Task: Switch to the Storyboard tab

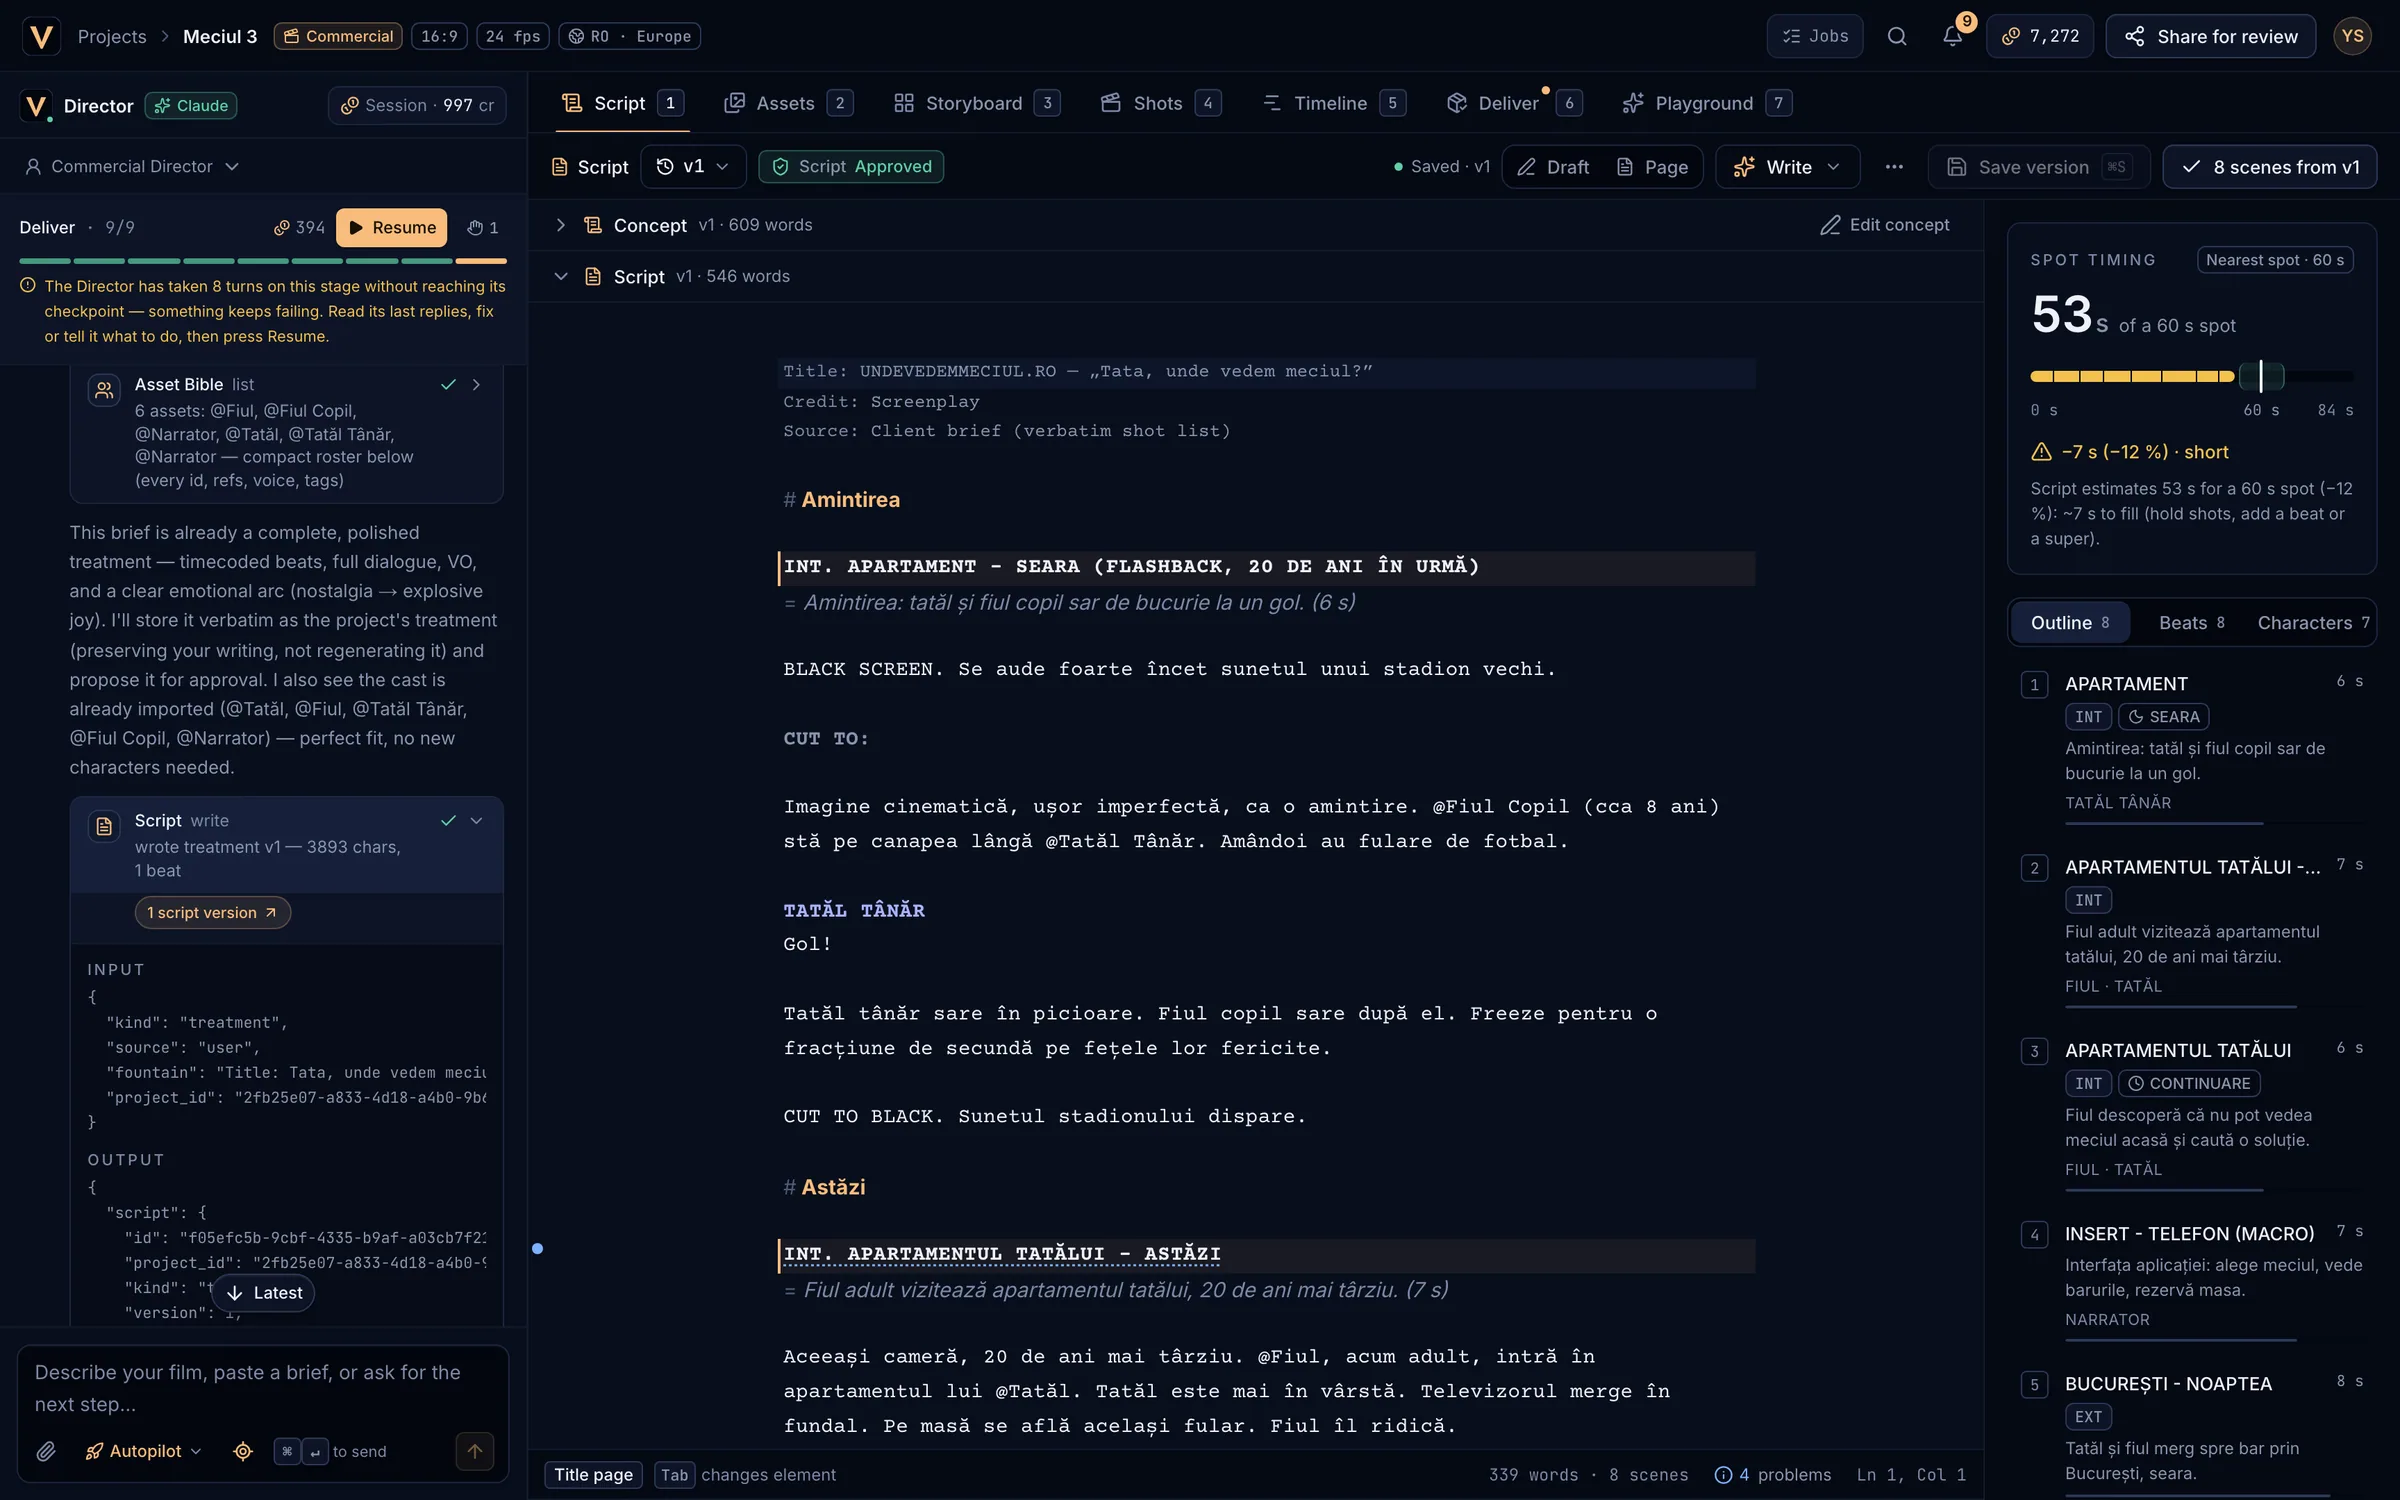Action: (975, 103)
